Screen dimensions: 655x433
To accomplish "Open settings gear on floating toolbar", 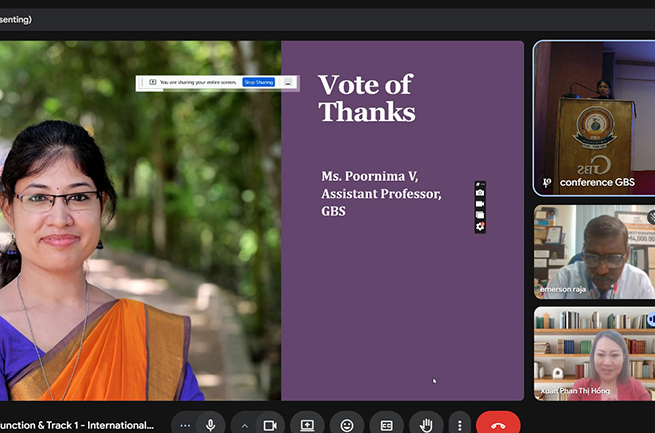I will (x=480, y=227).
